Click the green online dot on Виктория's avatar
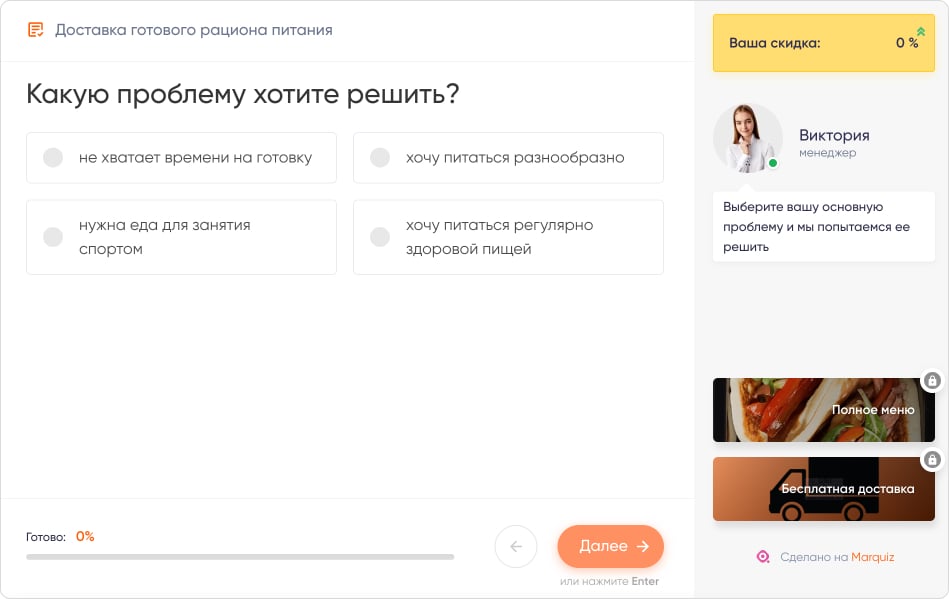Viewport: 949px width, 599px height. tap(774, 162)
